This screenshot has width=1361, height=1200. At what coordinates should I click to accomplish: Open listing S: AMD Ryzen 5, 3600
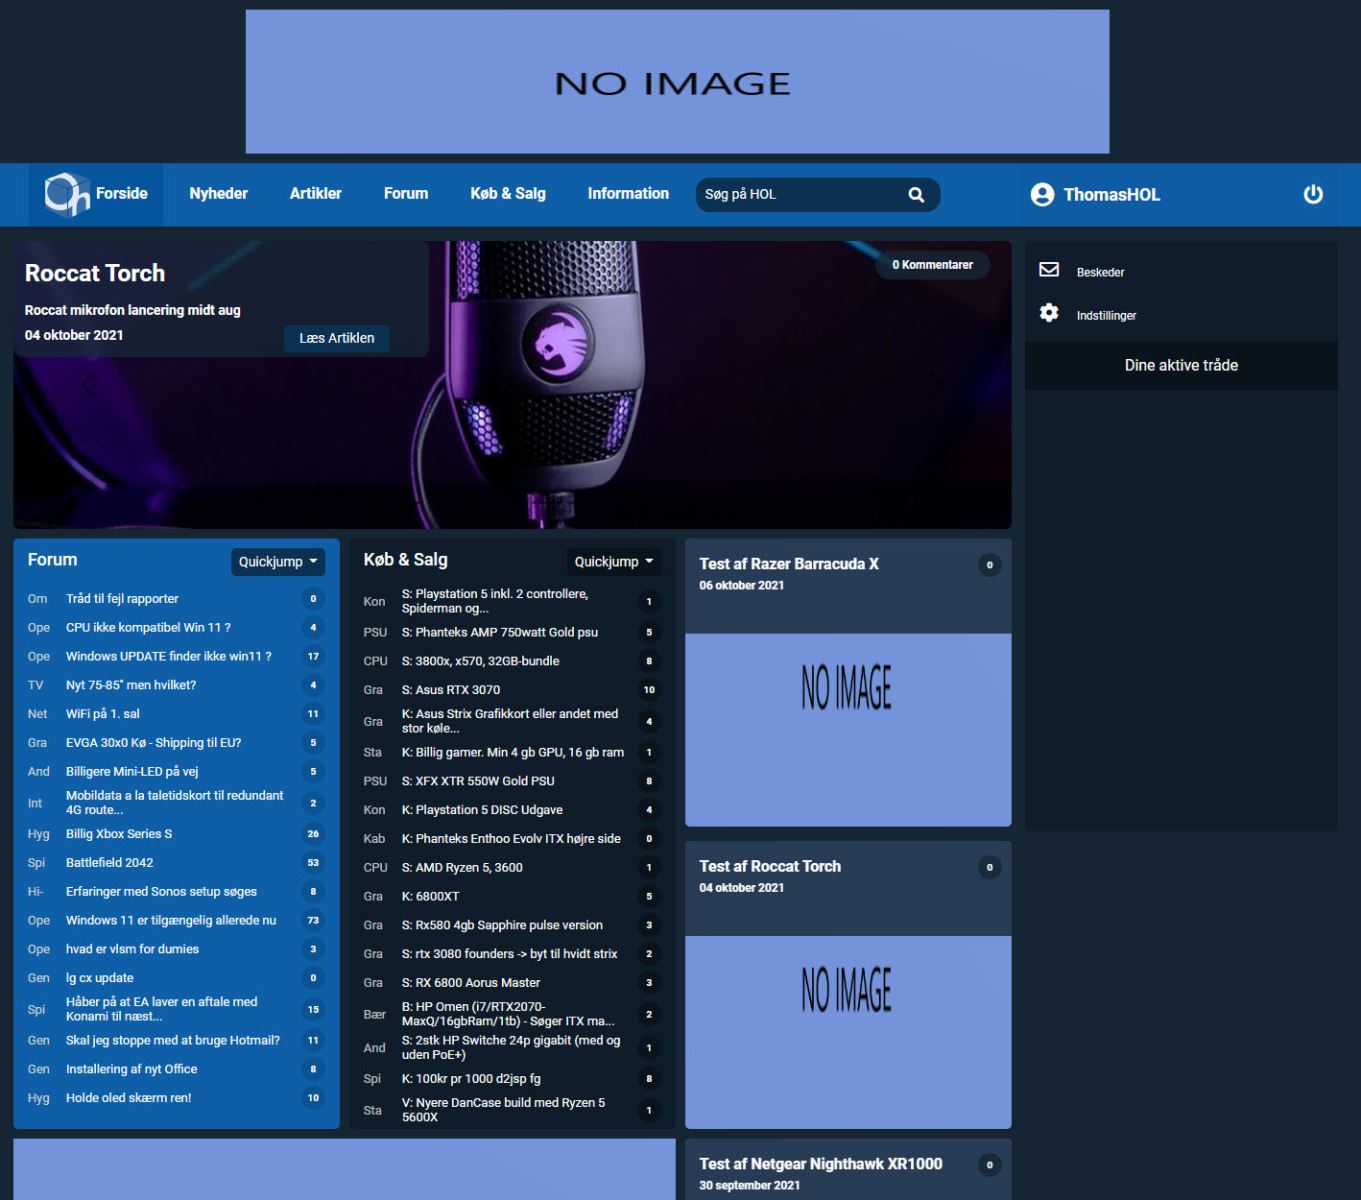click(462, 868)
